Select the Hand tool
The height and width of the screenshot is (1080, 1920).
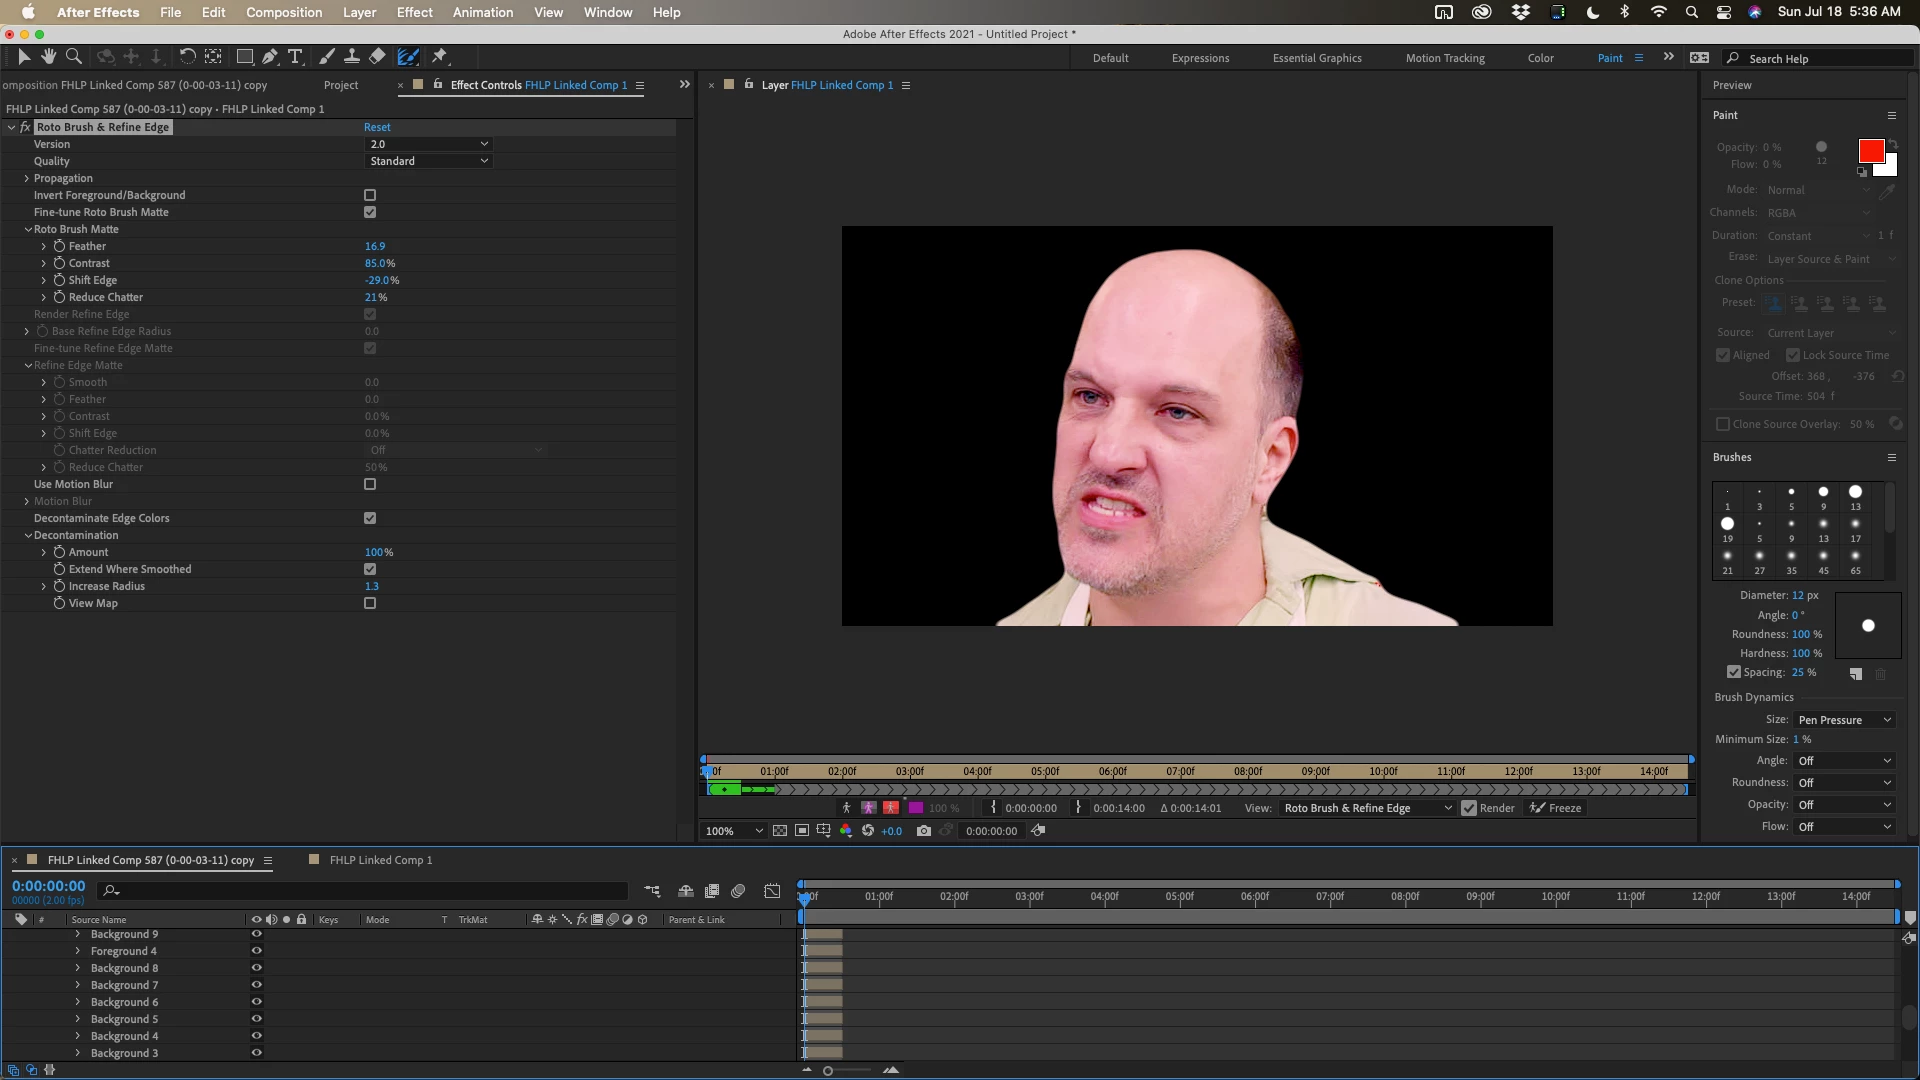[x=48, y=57]
